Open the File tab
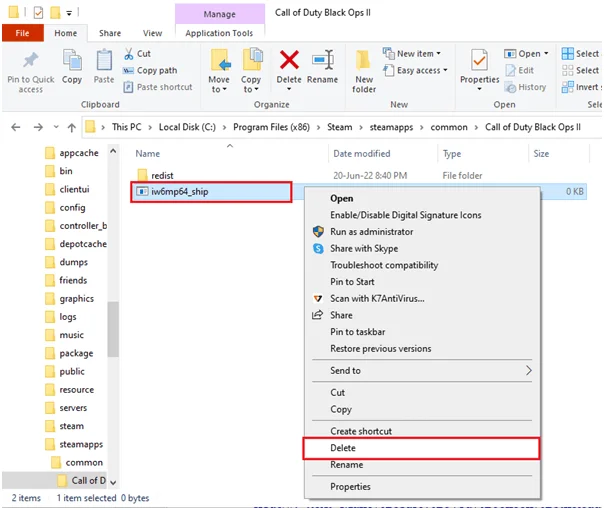 pyautogui.click(x=23, y=33)
